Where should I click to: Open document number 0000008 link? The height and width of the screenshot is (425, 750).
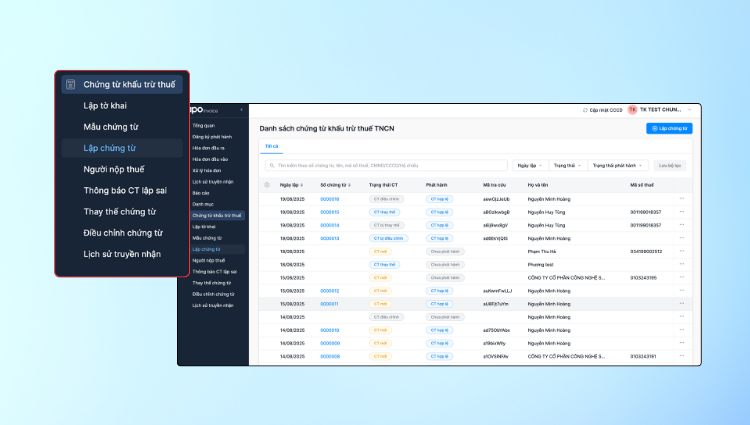[x=330, y=356]
